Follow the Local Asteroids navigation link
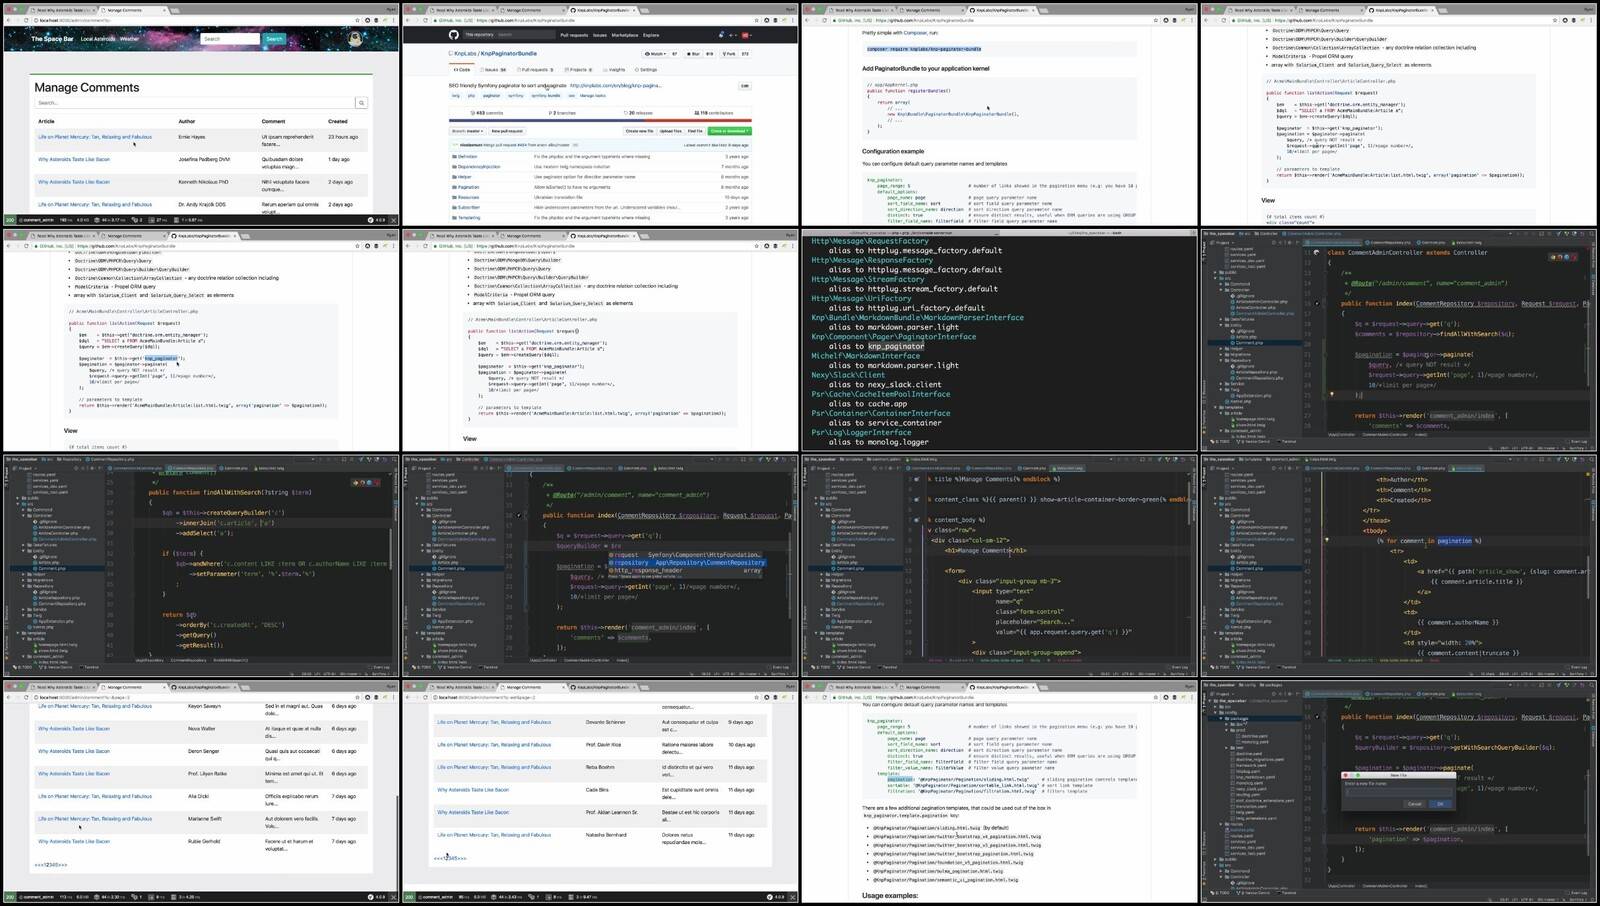 [98, 39]
